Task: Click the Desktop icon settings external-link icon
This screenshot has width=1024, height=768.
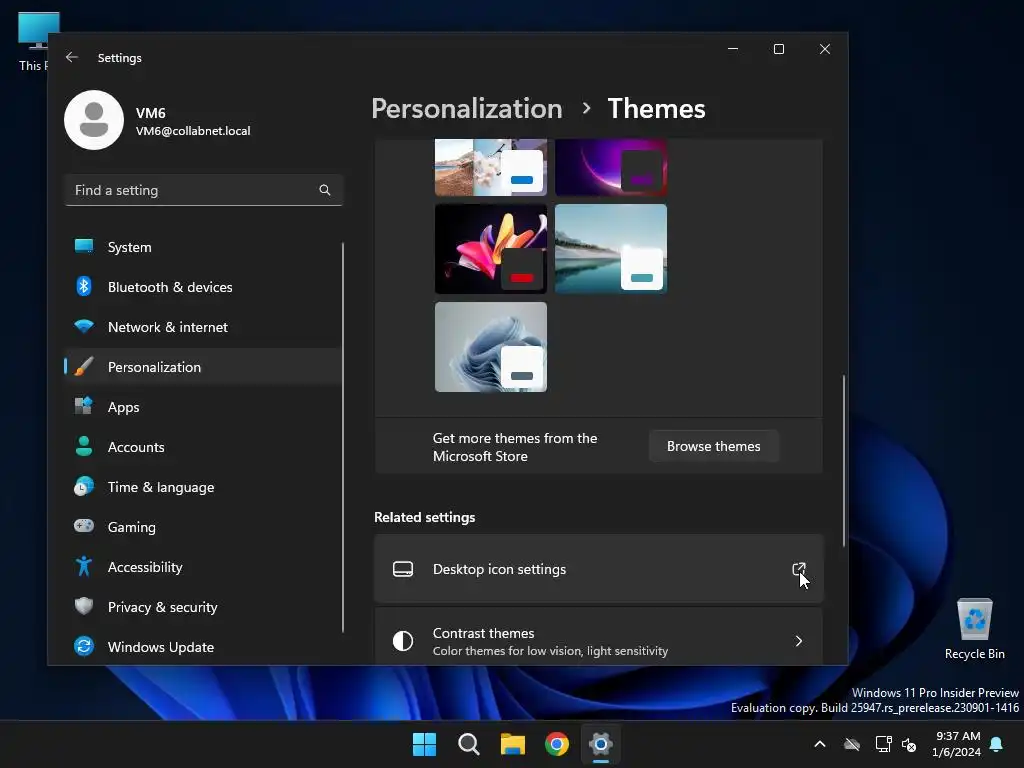Action: (799, 569)
